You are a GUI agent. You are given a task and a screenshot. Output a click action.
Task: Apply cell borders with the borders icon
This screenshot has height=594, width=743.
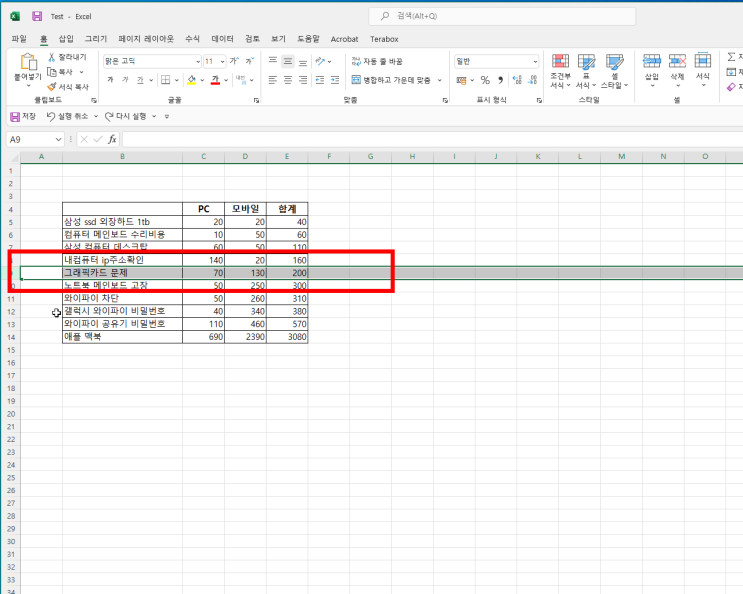pyautogui.click(x=165, y=80)
